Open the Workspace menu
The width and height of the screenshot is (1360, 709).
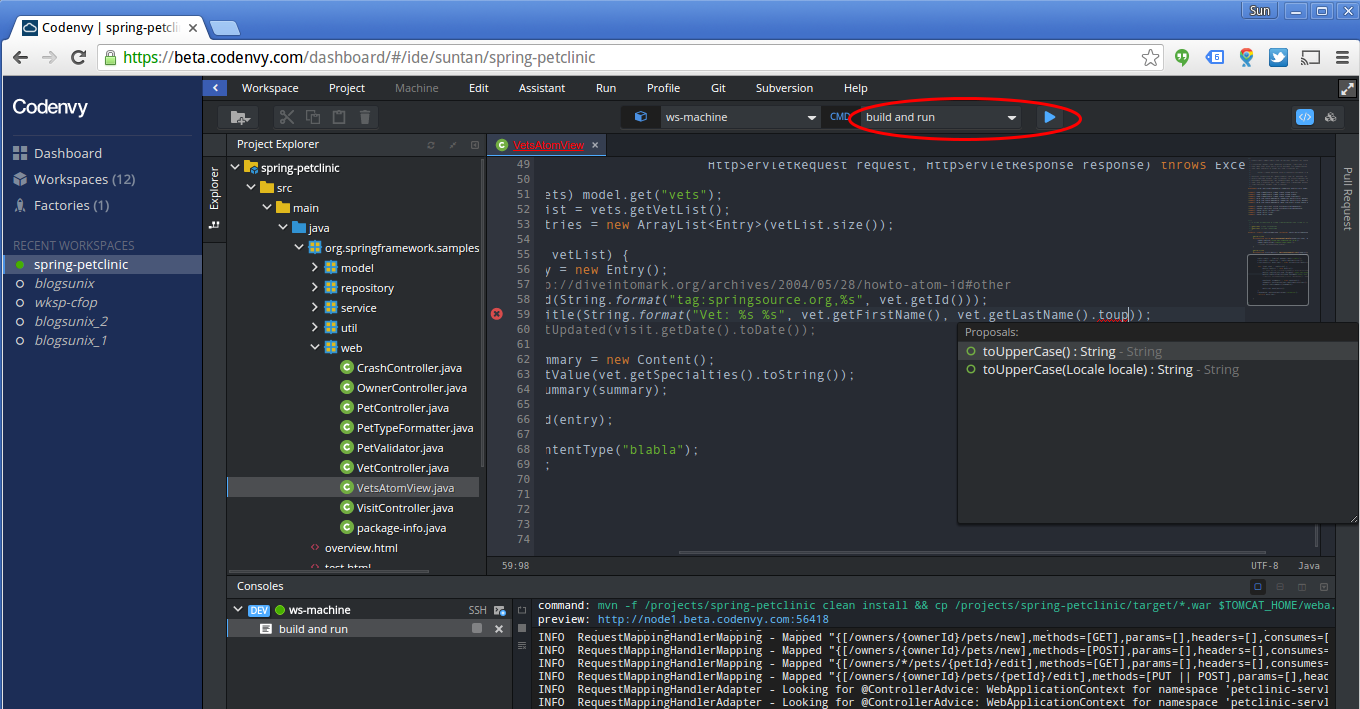tap(270, 88)
